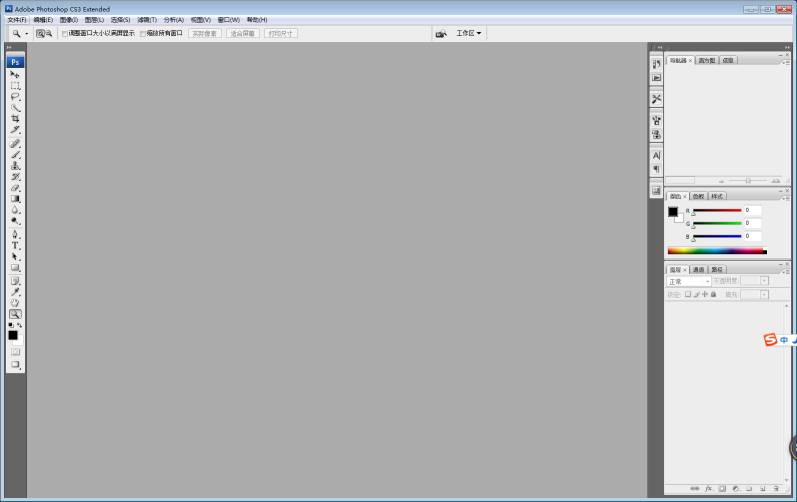Pick the Crop tool
The image size is (797, 502).
click(x=15, y=119)
